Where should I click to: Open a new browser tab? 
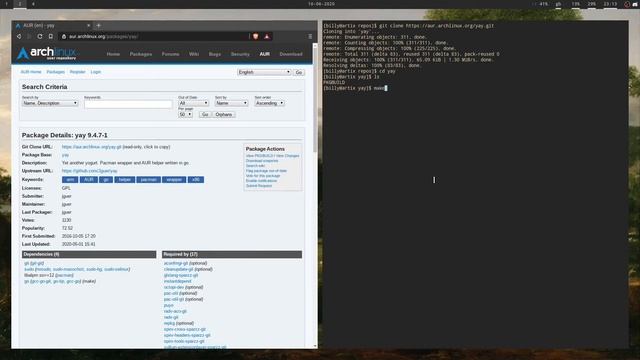point(98,25)
